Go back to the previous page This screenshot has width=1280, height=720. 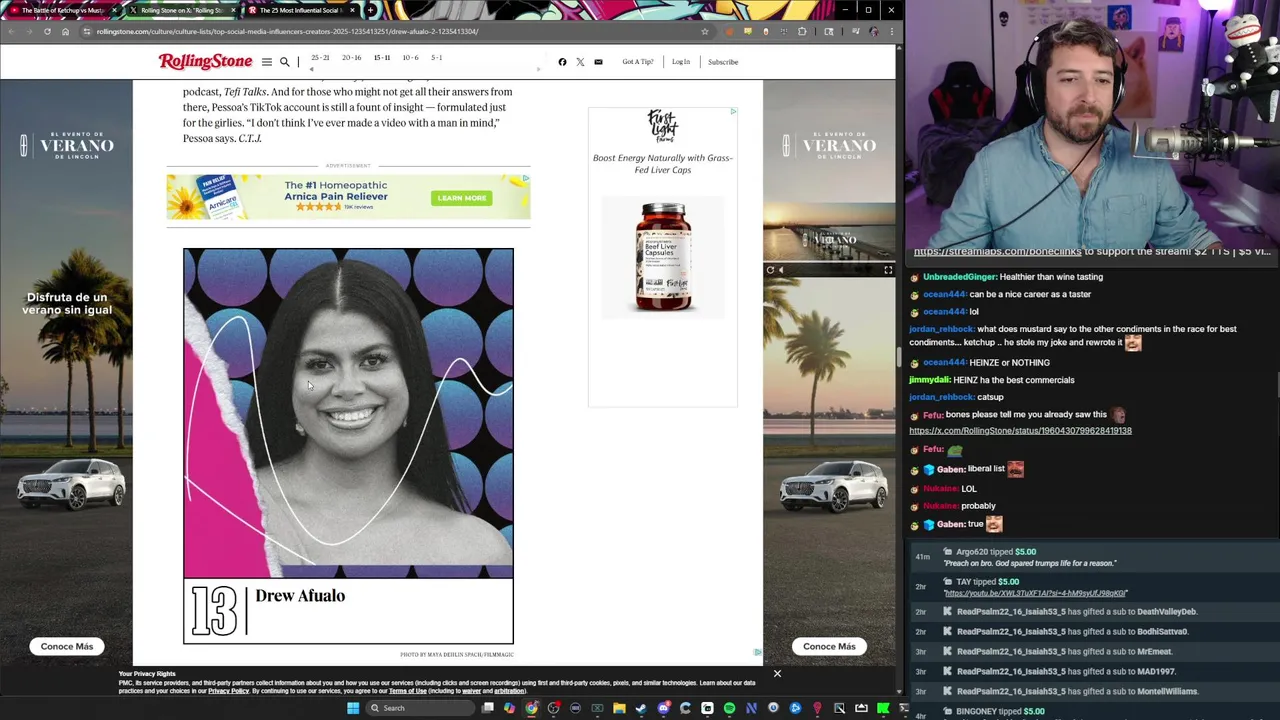coord(11,31)
